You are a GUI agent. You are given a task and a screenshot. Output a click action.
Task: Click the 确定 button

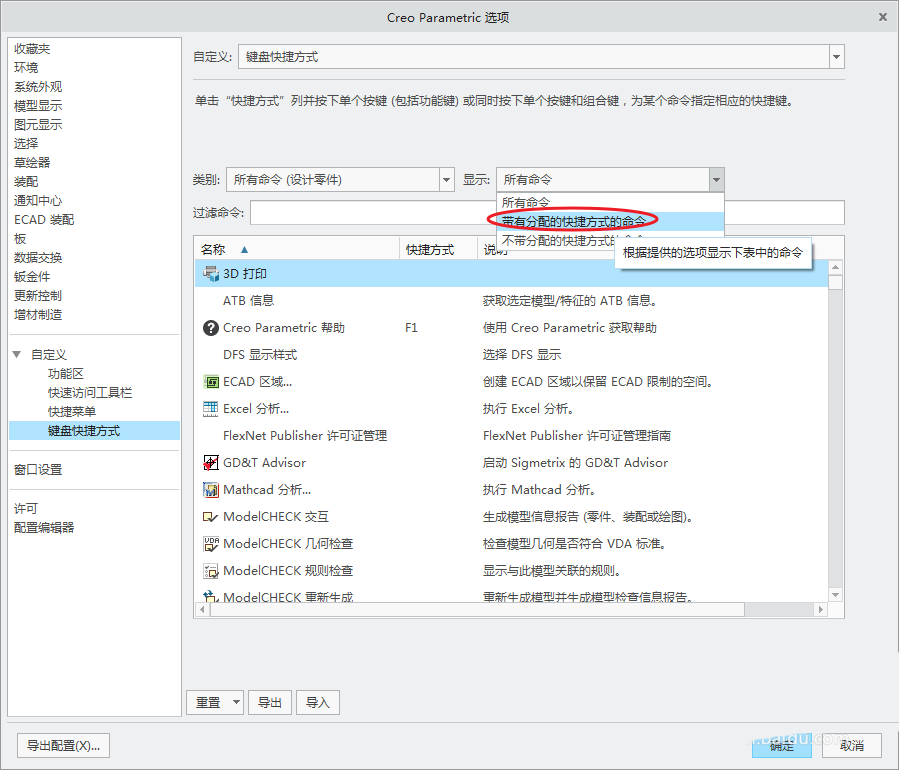click(x=782, y=745)
